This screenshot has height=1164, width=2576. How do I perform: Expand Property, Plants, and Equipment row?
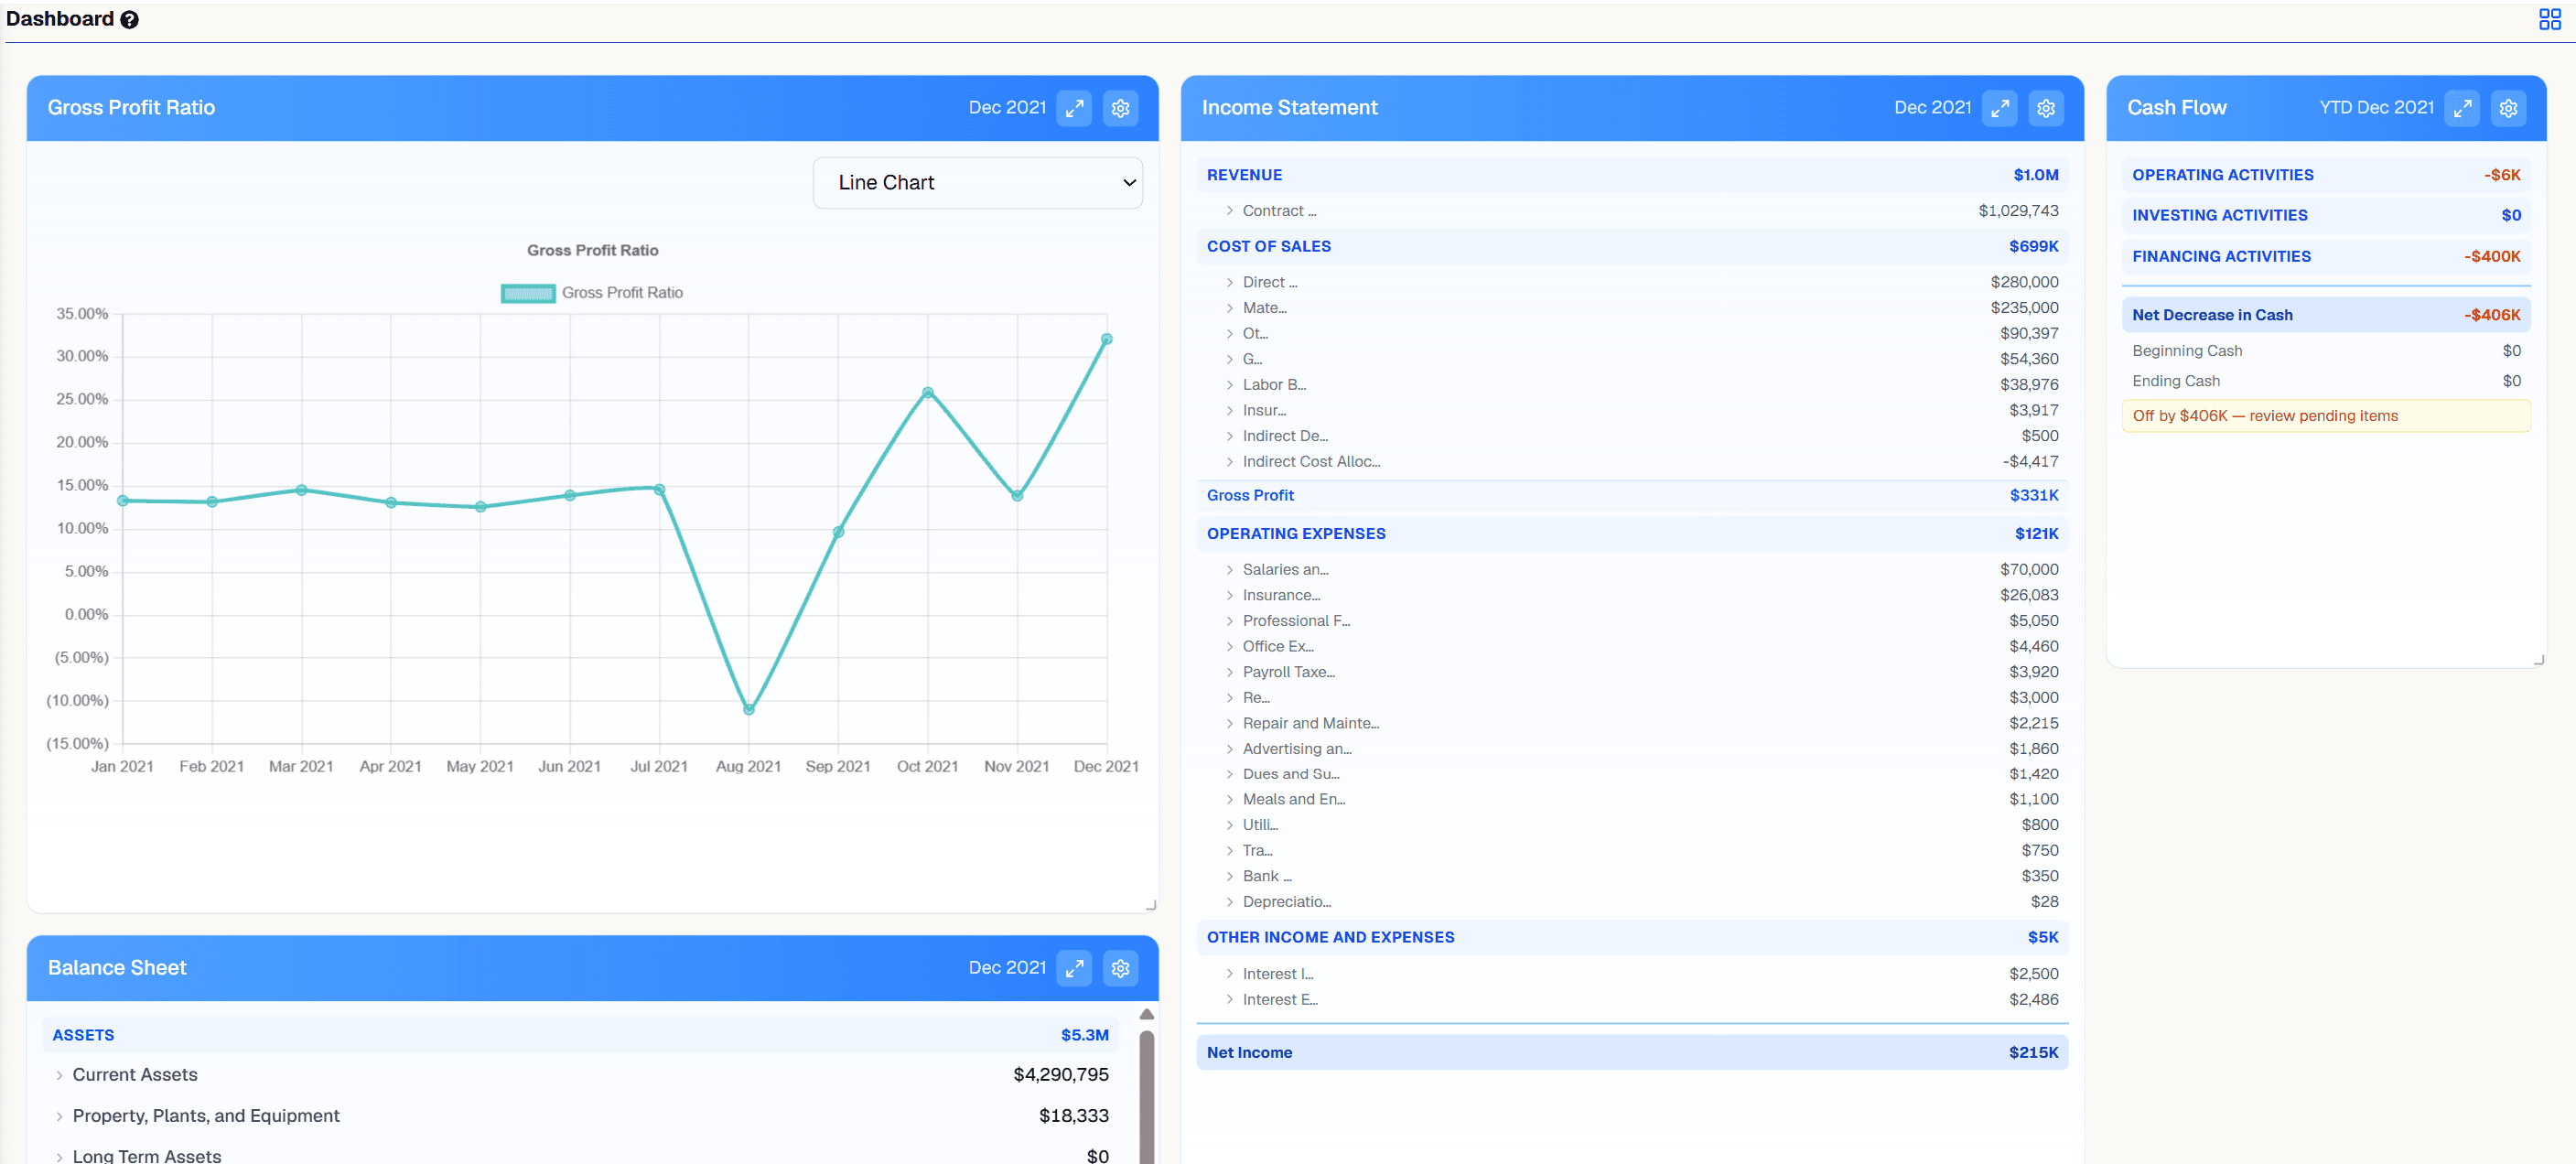pyautogui.click(x=59, y=1116)
